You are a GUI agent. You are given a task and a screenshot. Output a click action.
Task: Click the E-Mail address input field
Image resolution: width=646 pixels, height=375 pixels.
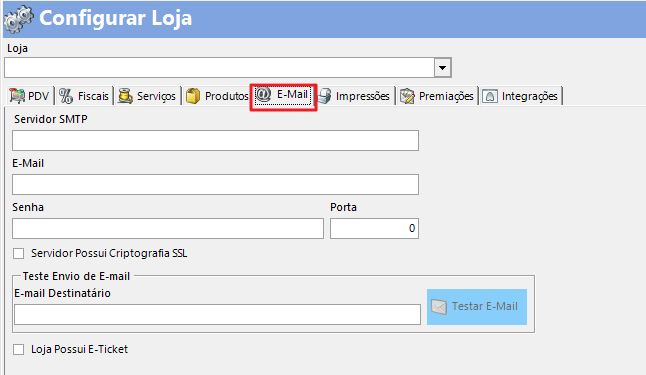pos(215,184)
